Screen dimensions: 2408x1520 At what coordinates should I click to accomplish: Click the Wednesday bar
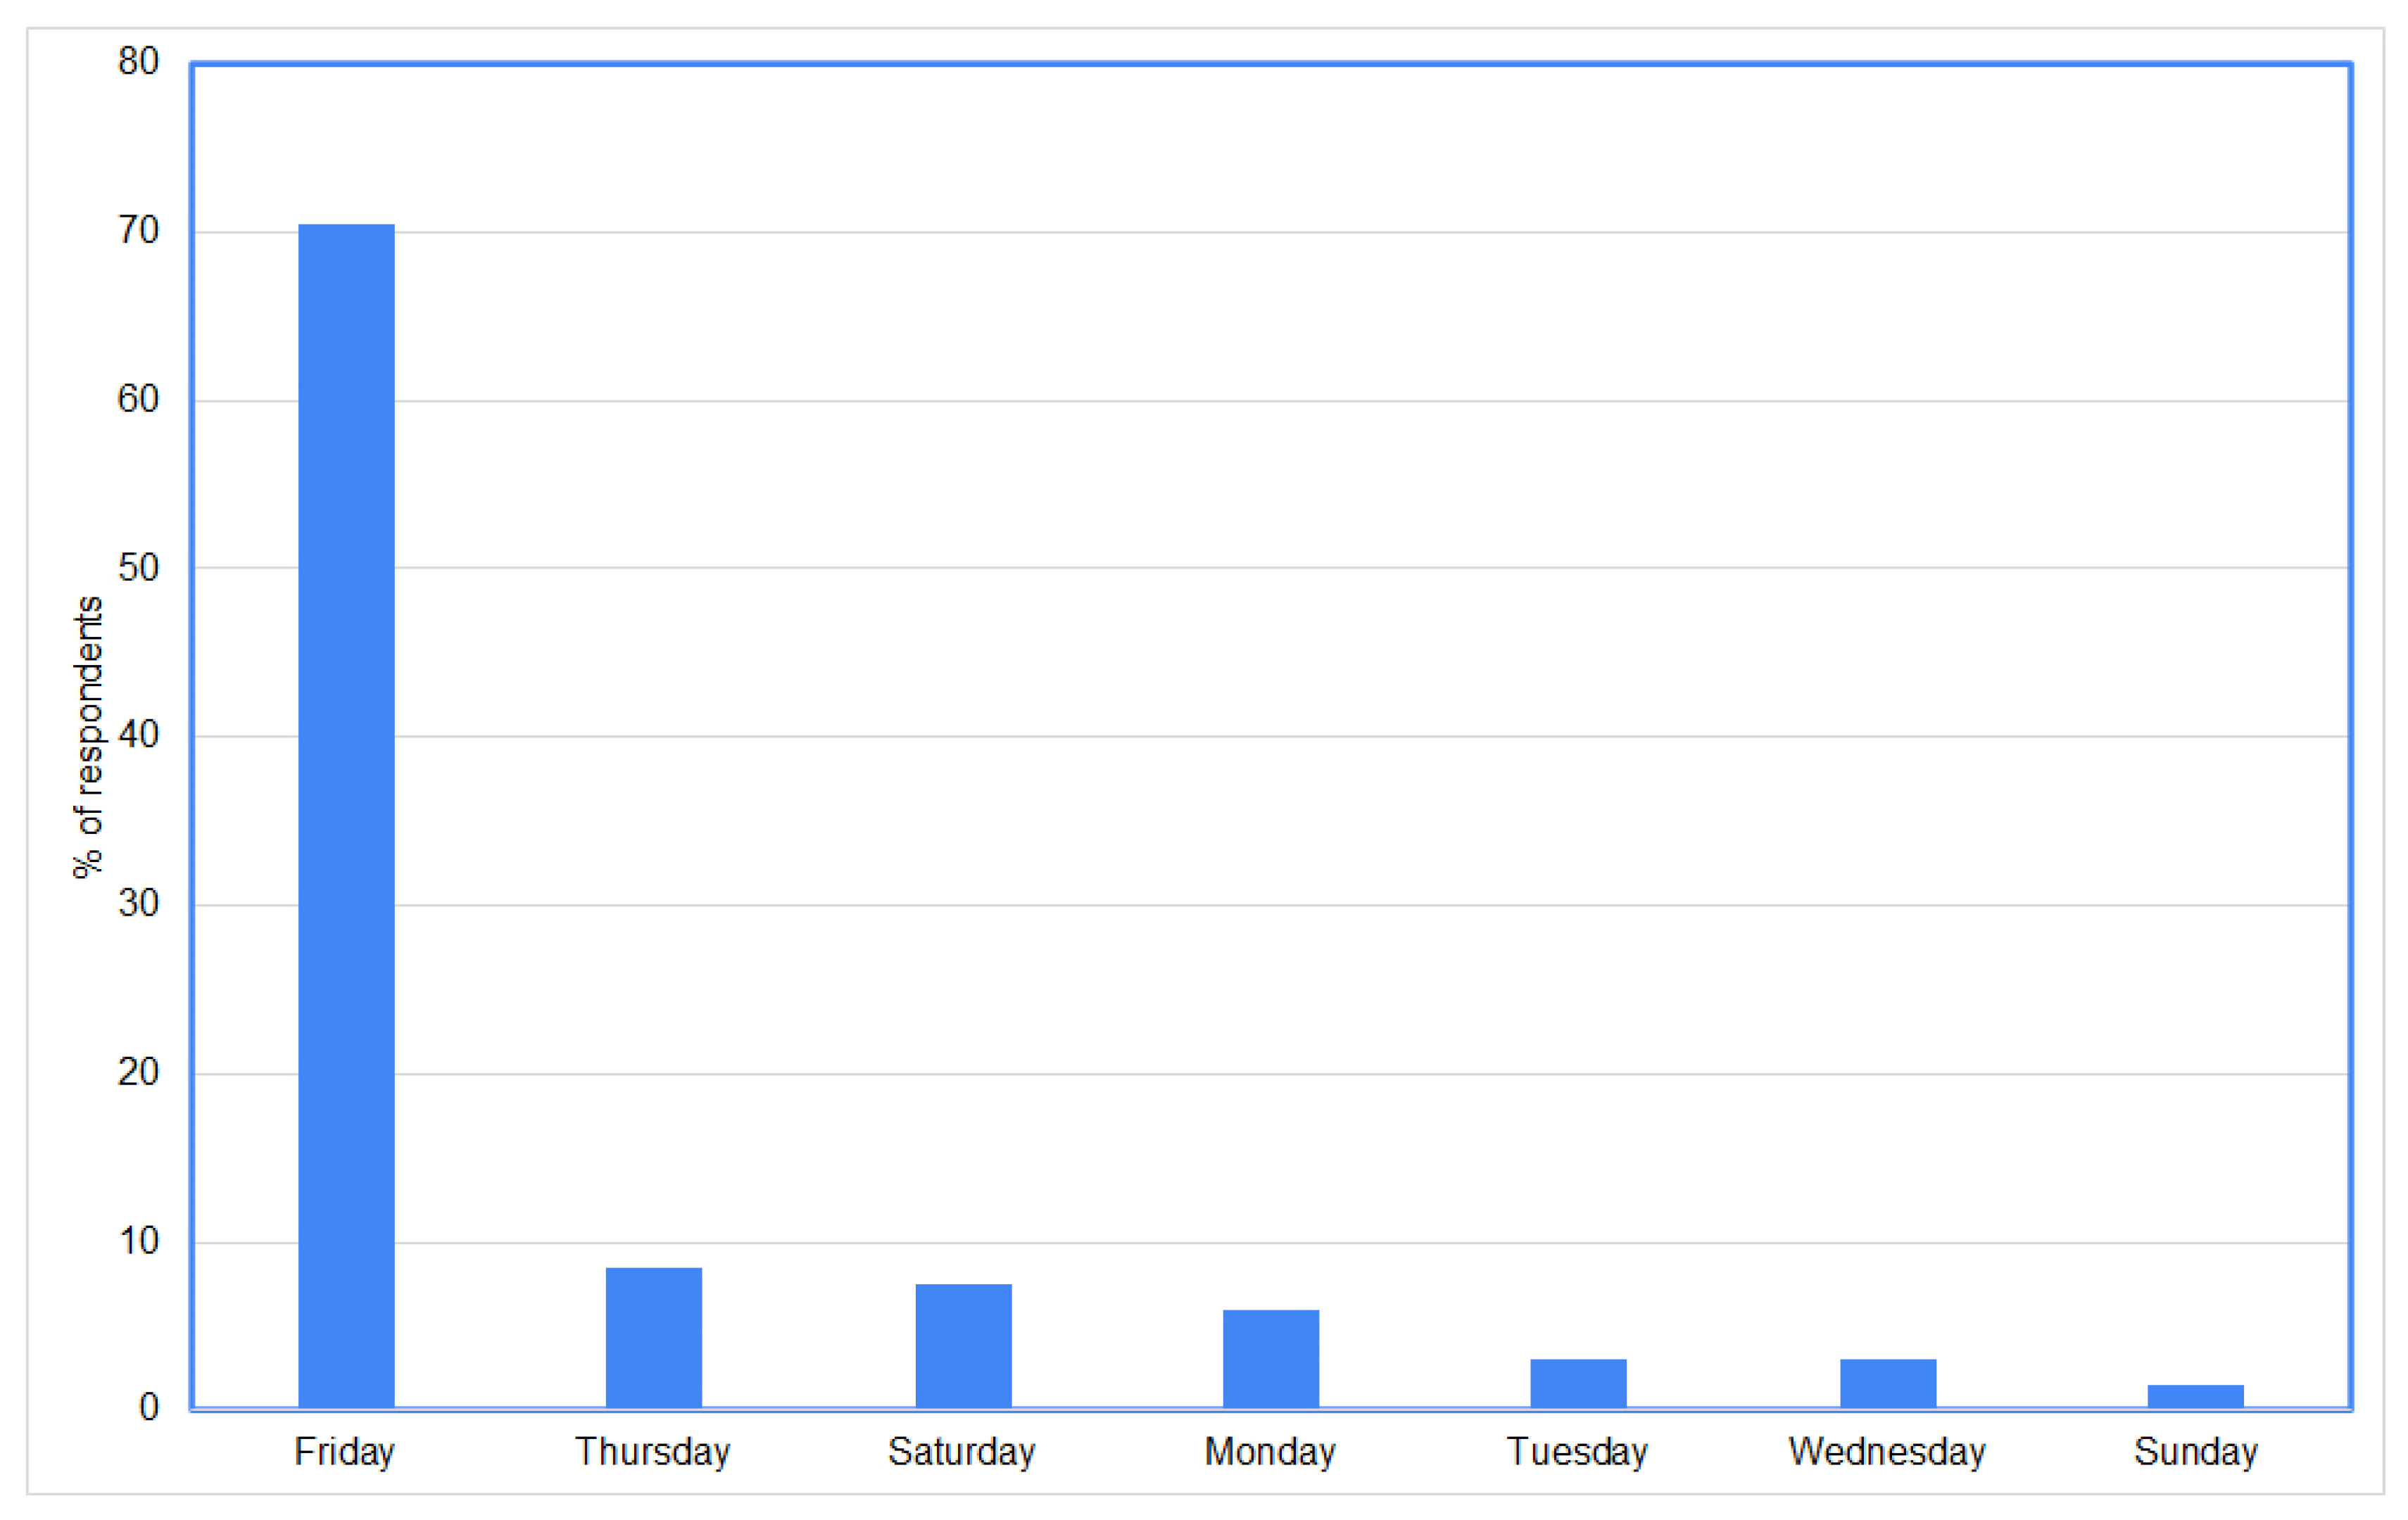pos(1888,1383)
